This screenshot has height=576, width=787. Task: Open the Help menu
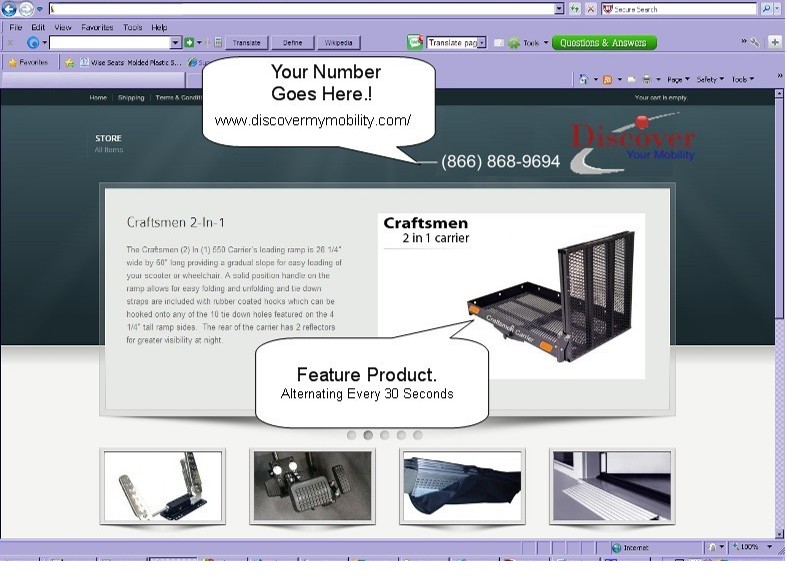[159, 28]
